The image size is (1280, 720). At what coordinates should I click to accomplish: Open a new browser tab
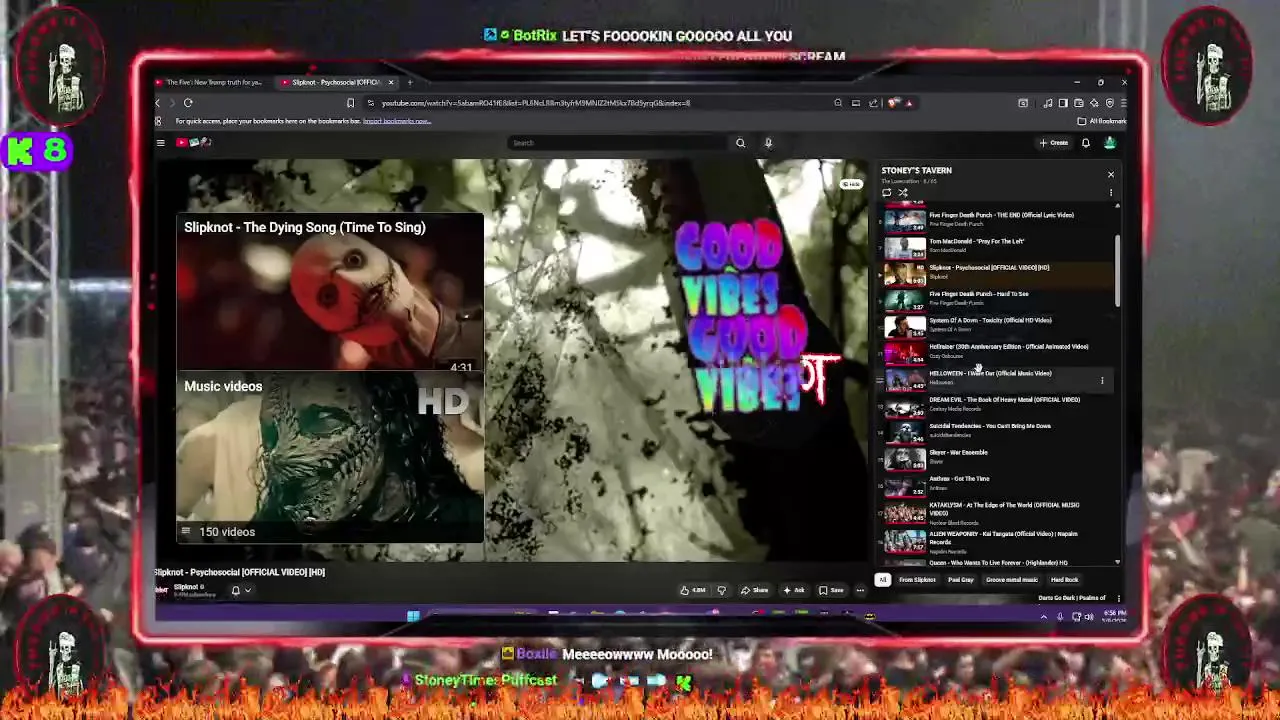pyautogui.click(x=409, y=82)
